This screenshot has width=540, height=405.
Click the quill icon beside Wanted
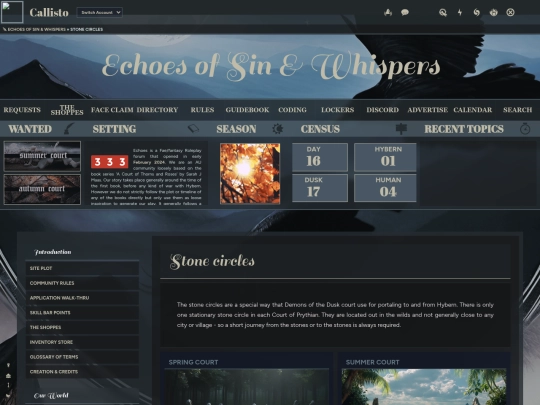point(69,128)
